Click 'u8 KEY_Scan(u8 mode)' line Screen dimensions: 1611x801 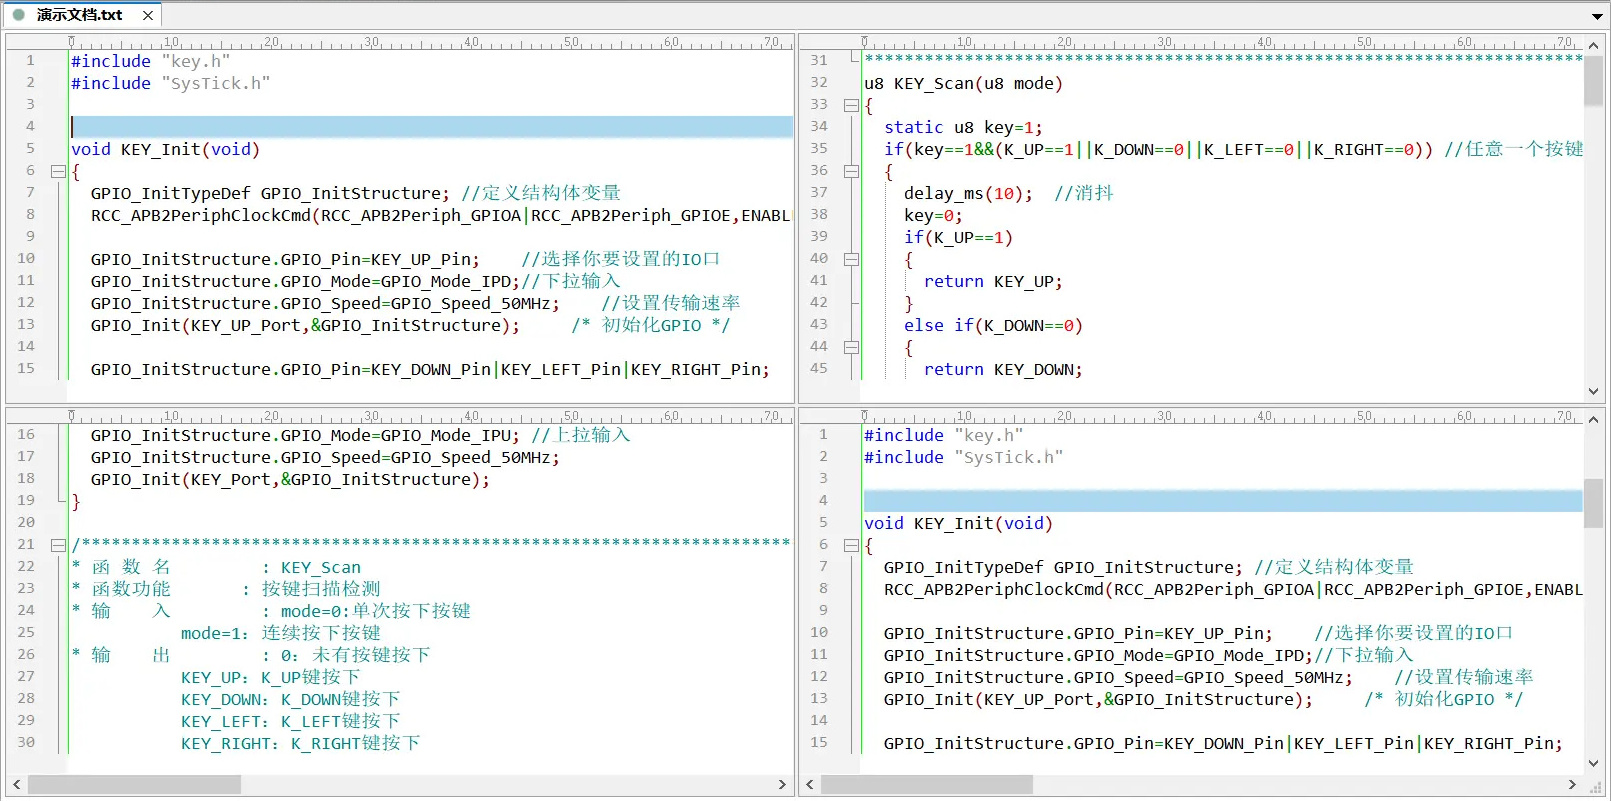[x=963, y=83]
